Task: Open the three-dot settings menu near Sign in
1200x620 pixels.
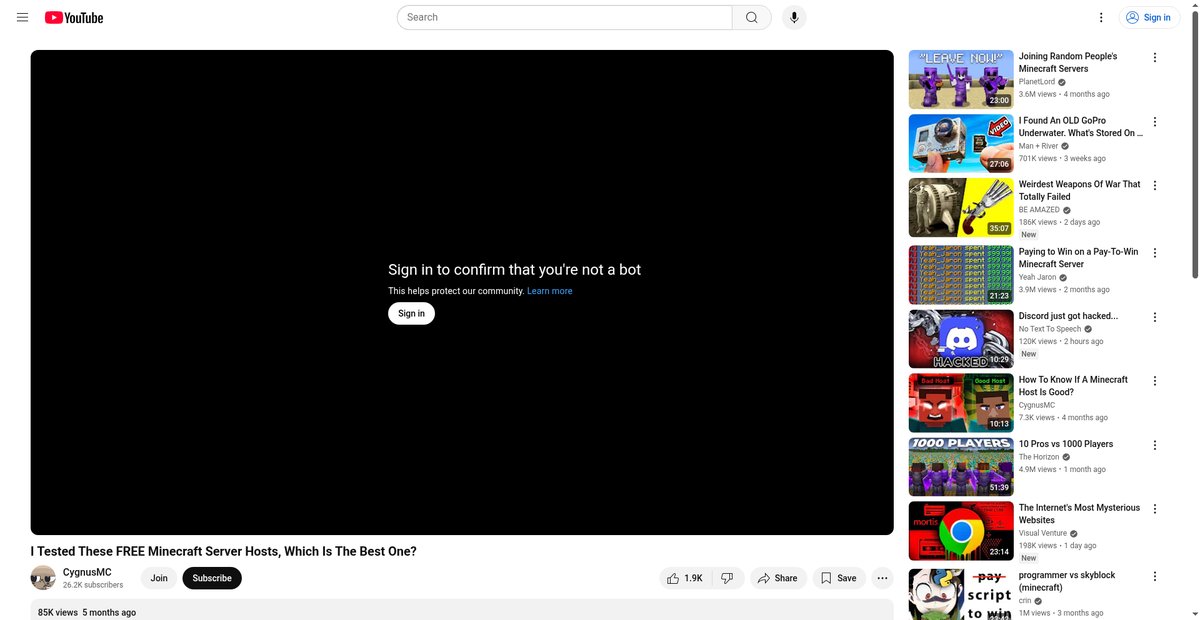Action: coord(1101,17)
